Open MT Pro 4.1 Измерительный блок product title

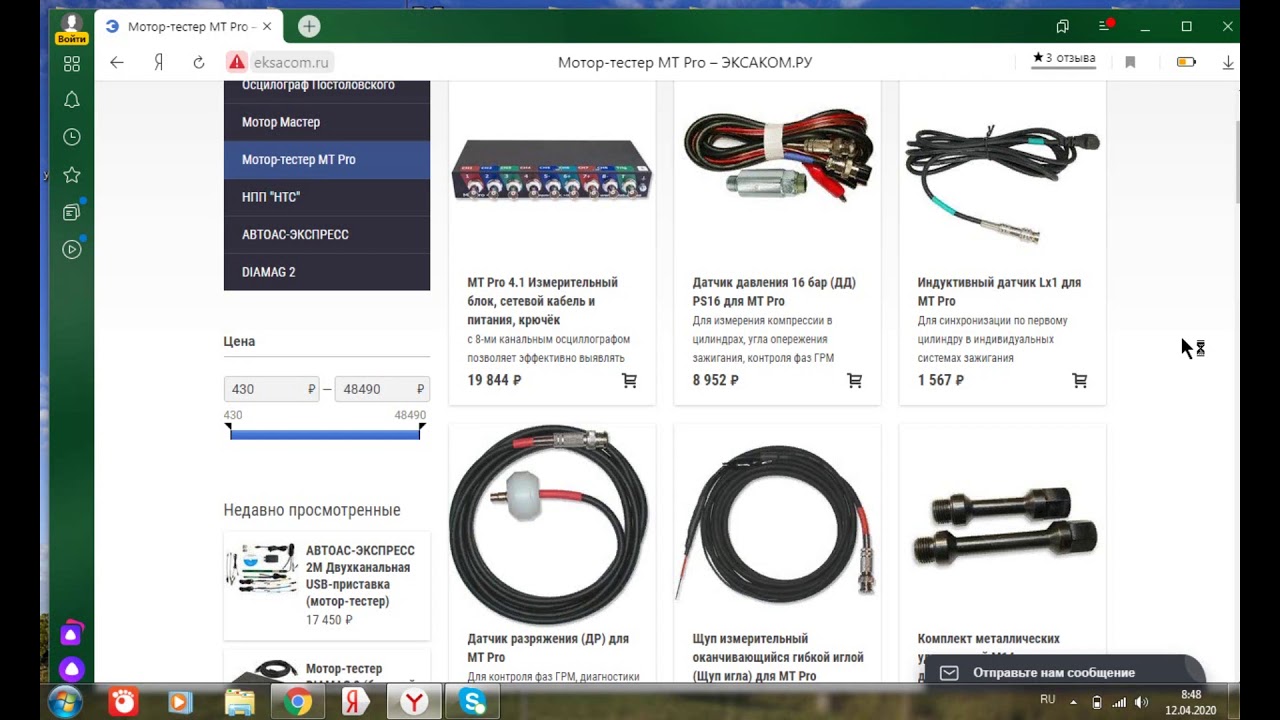[x=542, y=301]
